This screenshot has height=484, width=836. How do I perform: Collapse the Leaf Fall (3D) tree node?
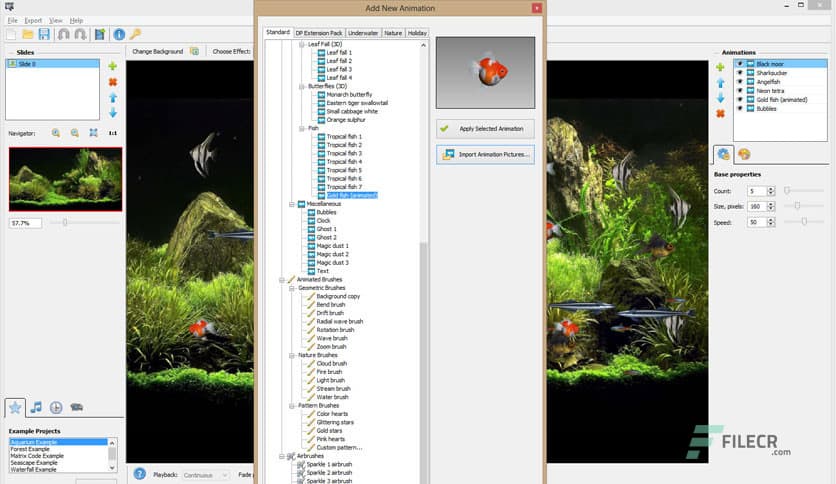[x=302, y=44]
